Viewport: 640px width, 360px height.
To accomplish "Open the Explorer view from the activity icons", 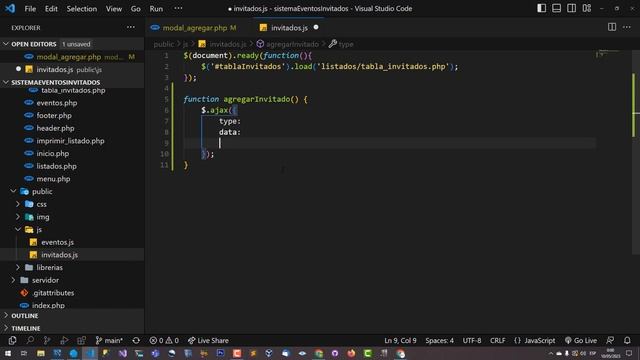I will 12,340.
